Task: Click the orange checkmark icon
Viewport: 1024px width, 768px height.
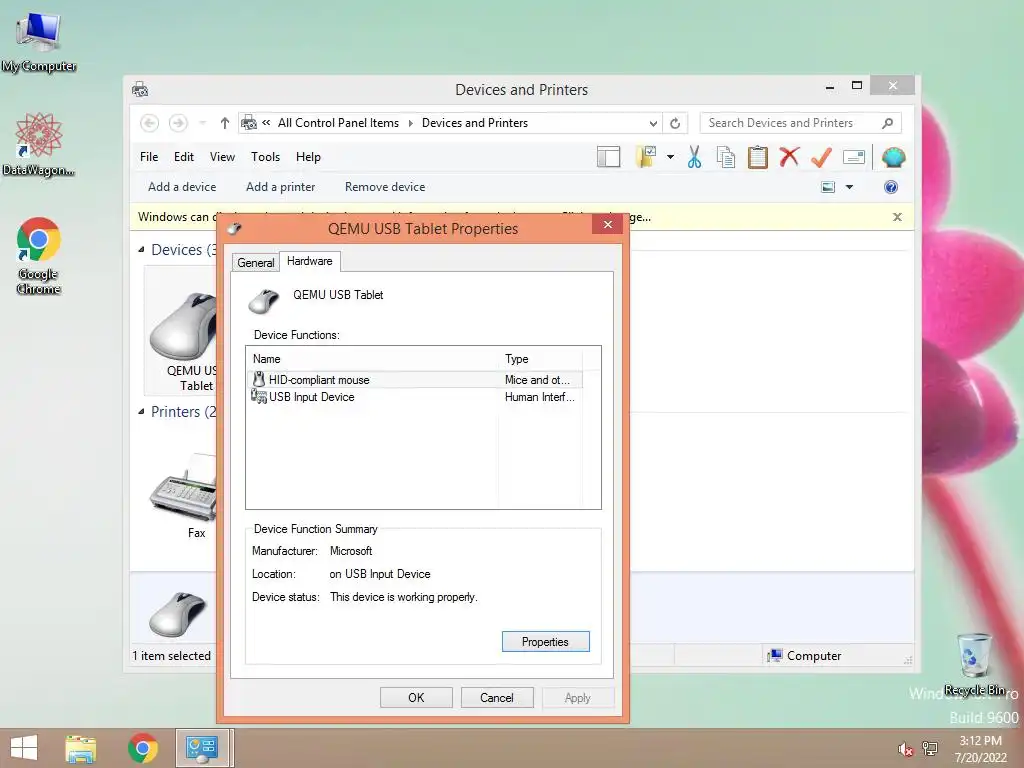Action: 821,157
